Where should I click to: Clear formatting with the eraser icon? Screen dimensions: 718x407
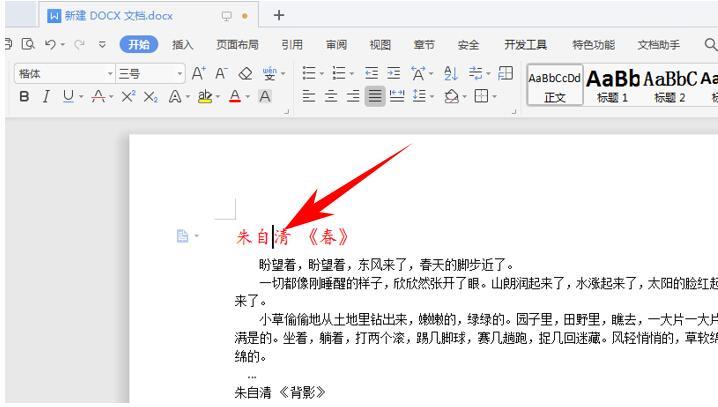click(x=245, y=73)
